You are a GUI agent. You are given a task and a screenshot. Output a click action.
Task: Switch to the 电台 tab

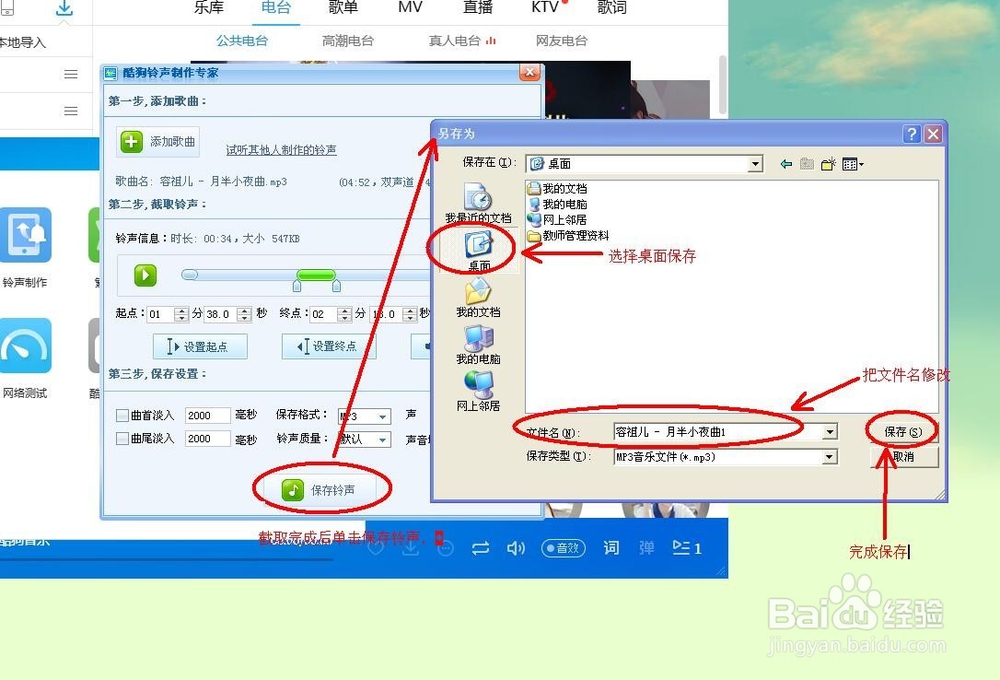tap(276, 8)
